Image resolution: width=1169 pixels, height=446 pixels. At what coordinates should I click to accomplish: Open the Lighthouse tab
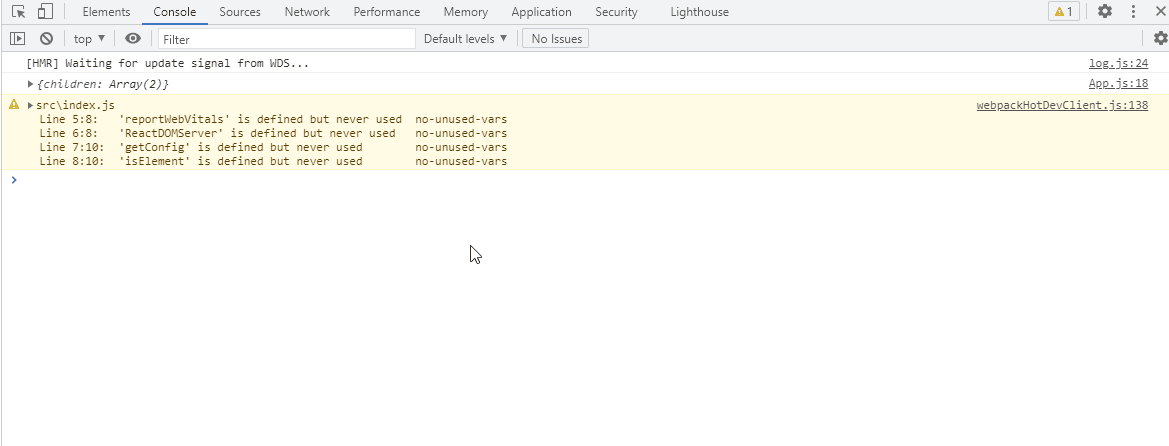700,12
